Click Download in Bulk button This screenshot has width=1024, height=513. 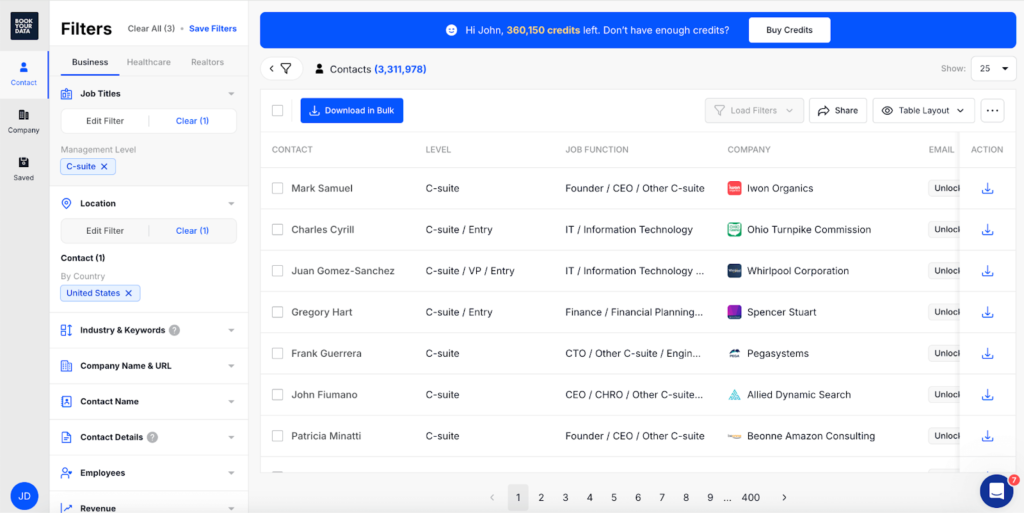(x=352, y=110)
